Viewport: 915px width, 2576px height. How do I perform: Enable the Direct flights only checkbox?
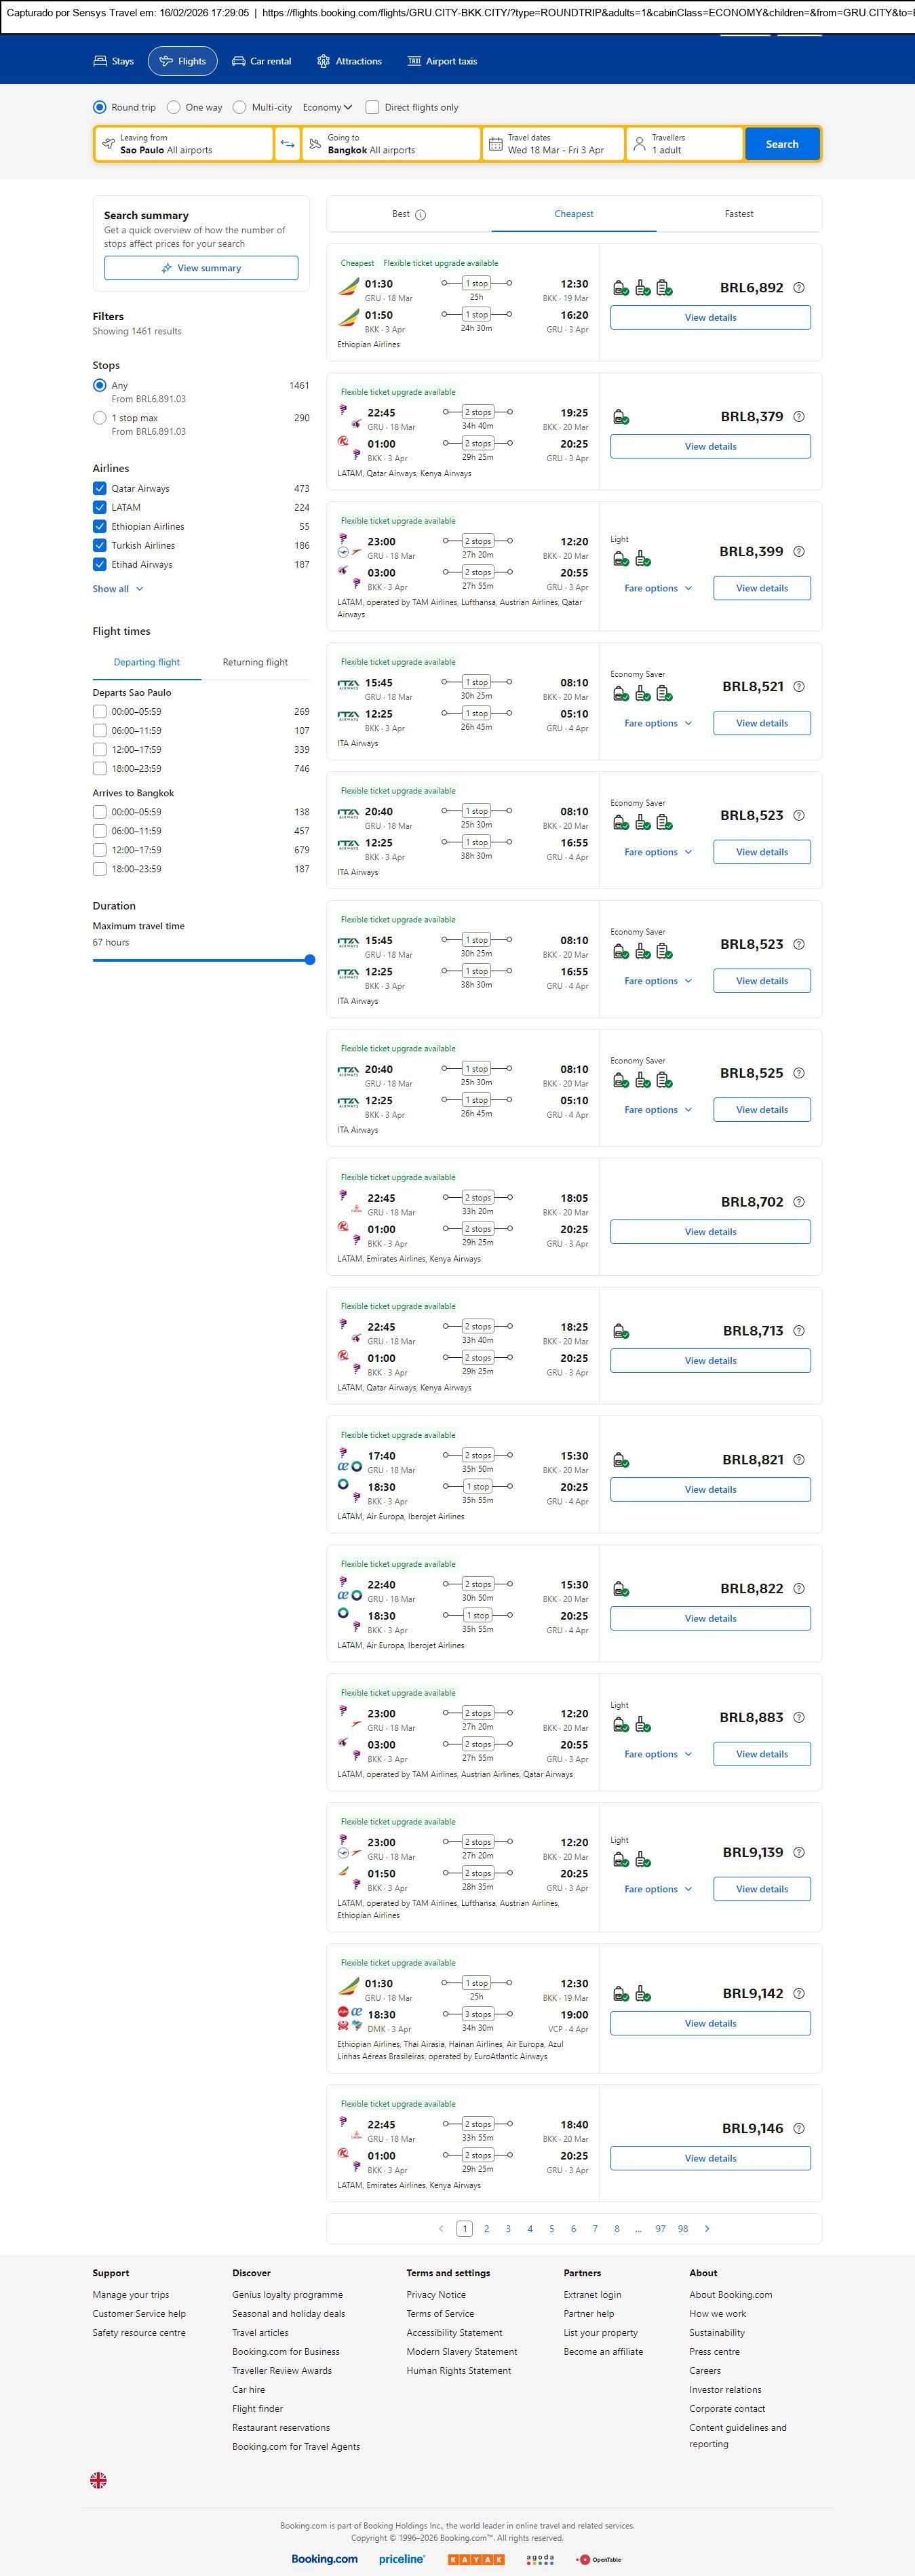pos(372,107)
